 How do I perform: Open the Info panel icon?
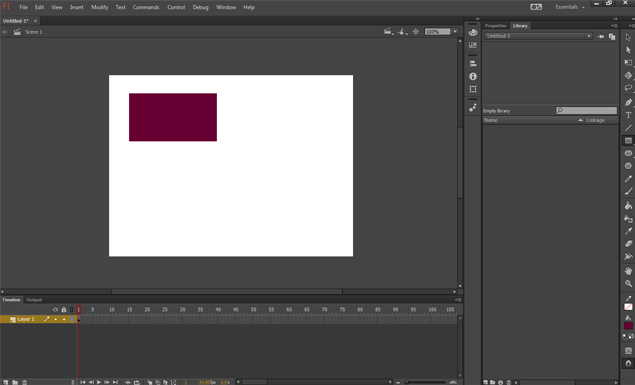[x=473, y=76]
